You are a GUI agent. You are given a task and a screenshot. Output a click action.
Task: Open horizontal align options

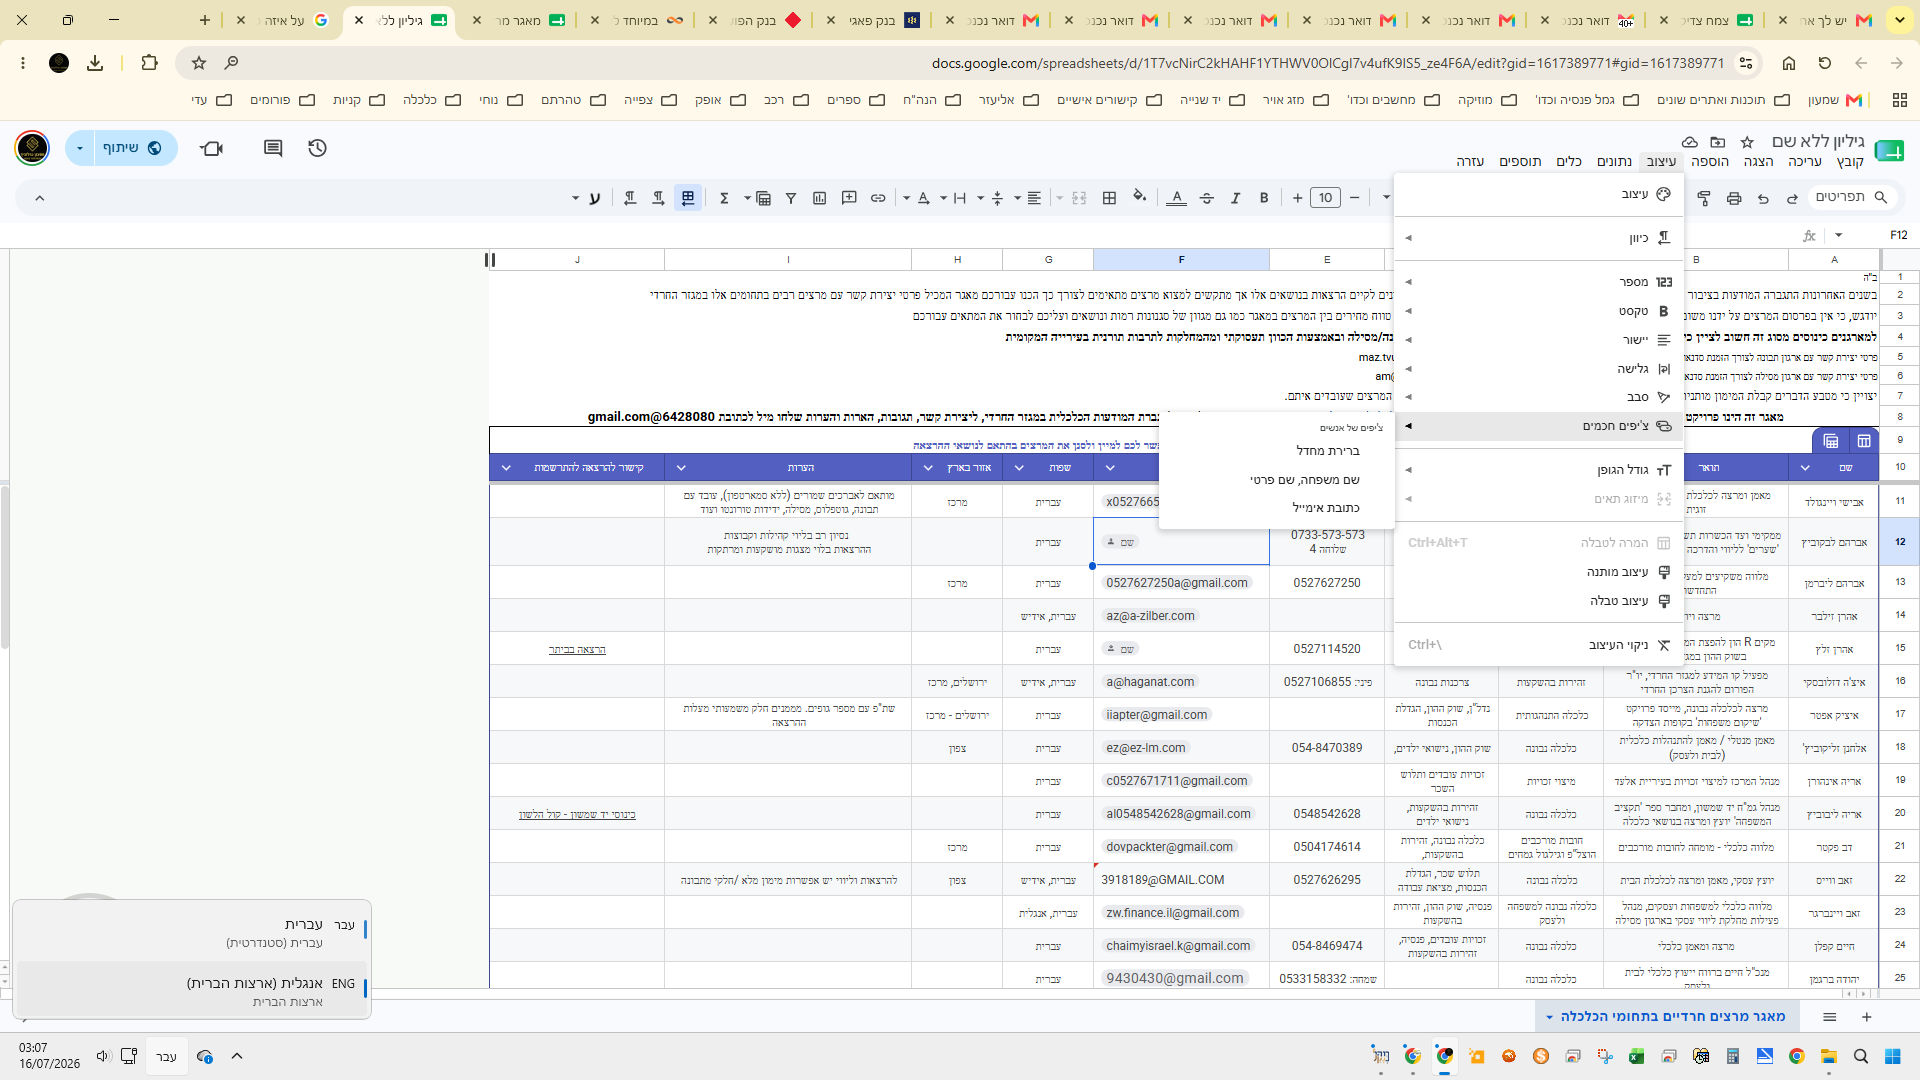click(x=1034, y=198)
